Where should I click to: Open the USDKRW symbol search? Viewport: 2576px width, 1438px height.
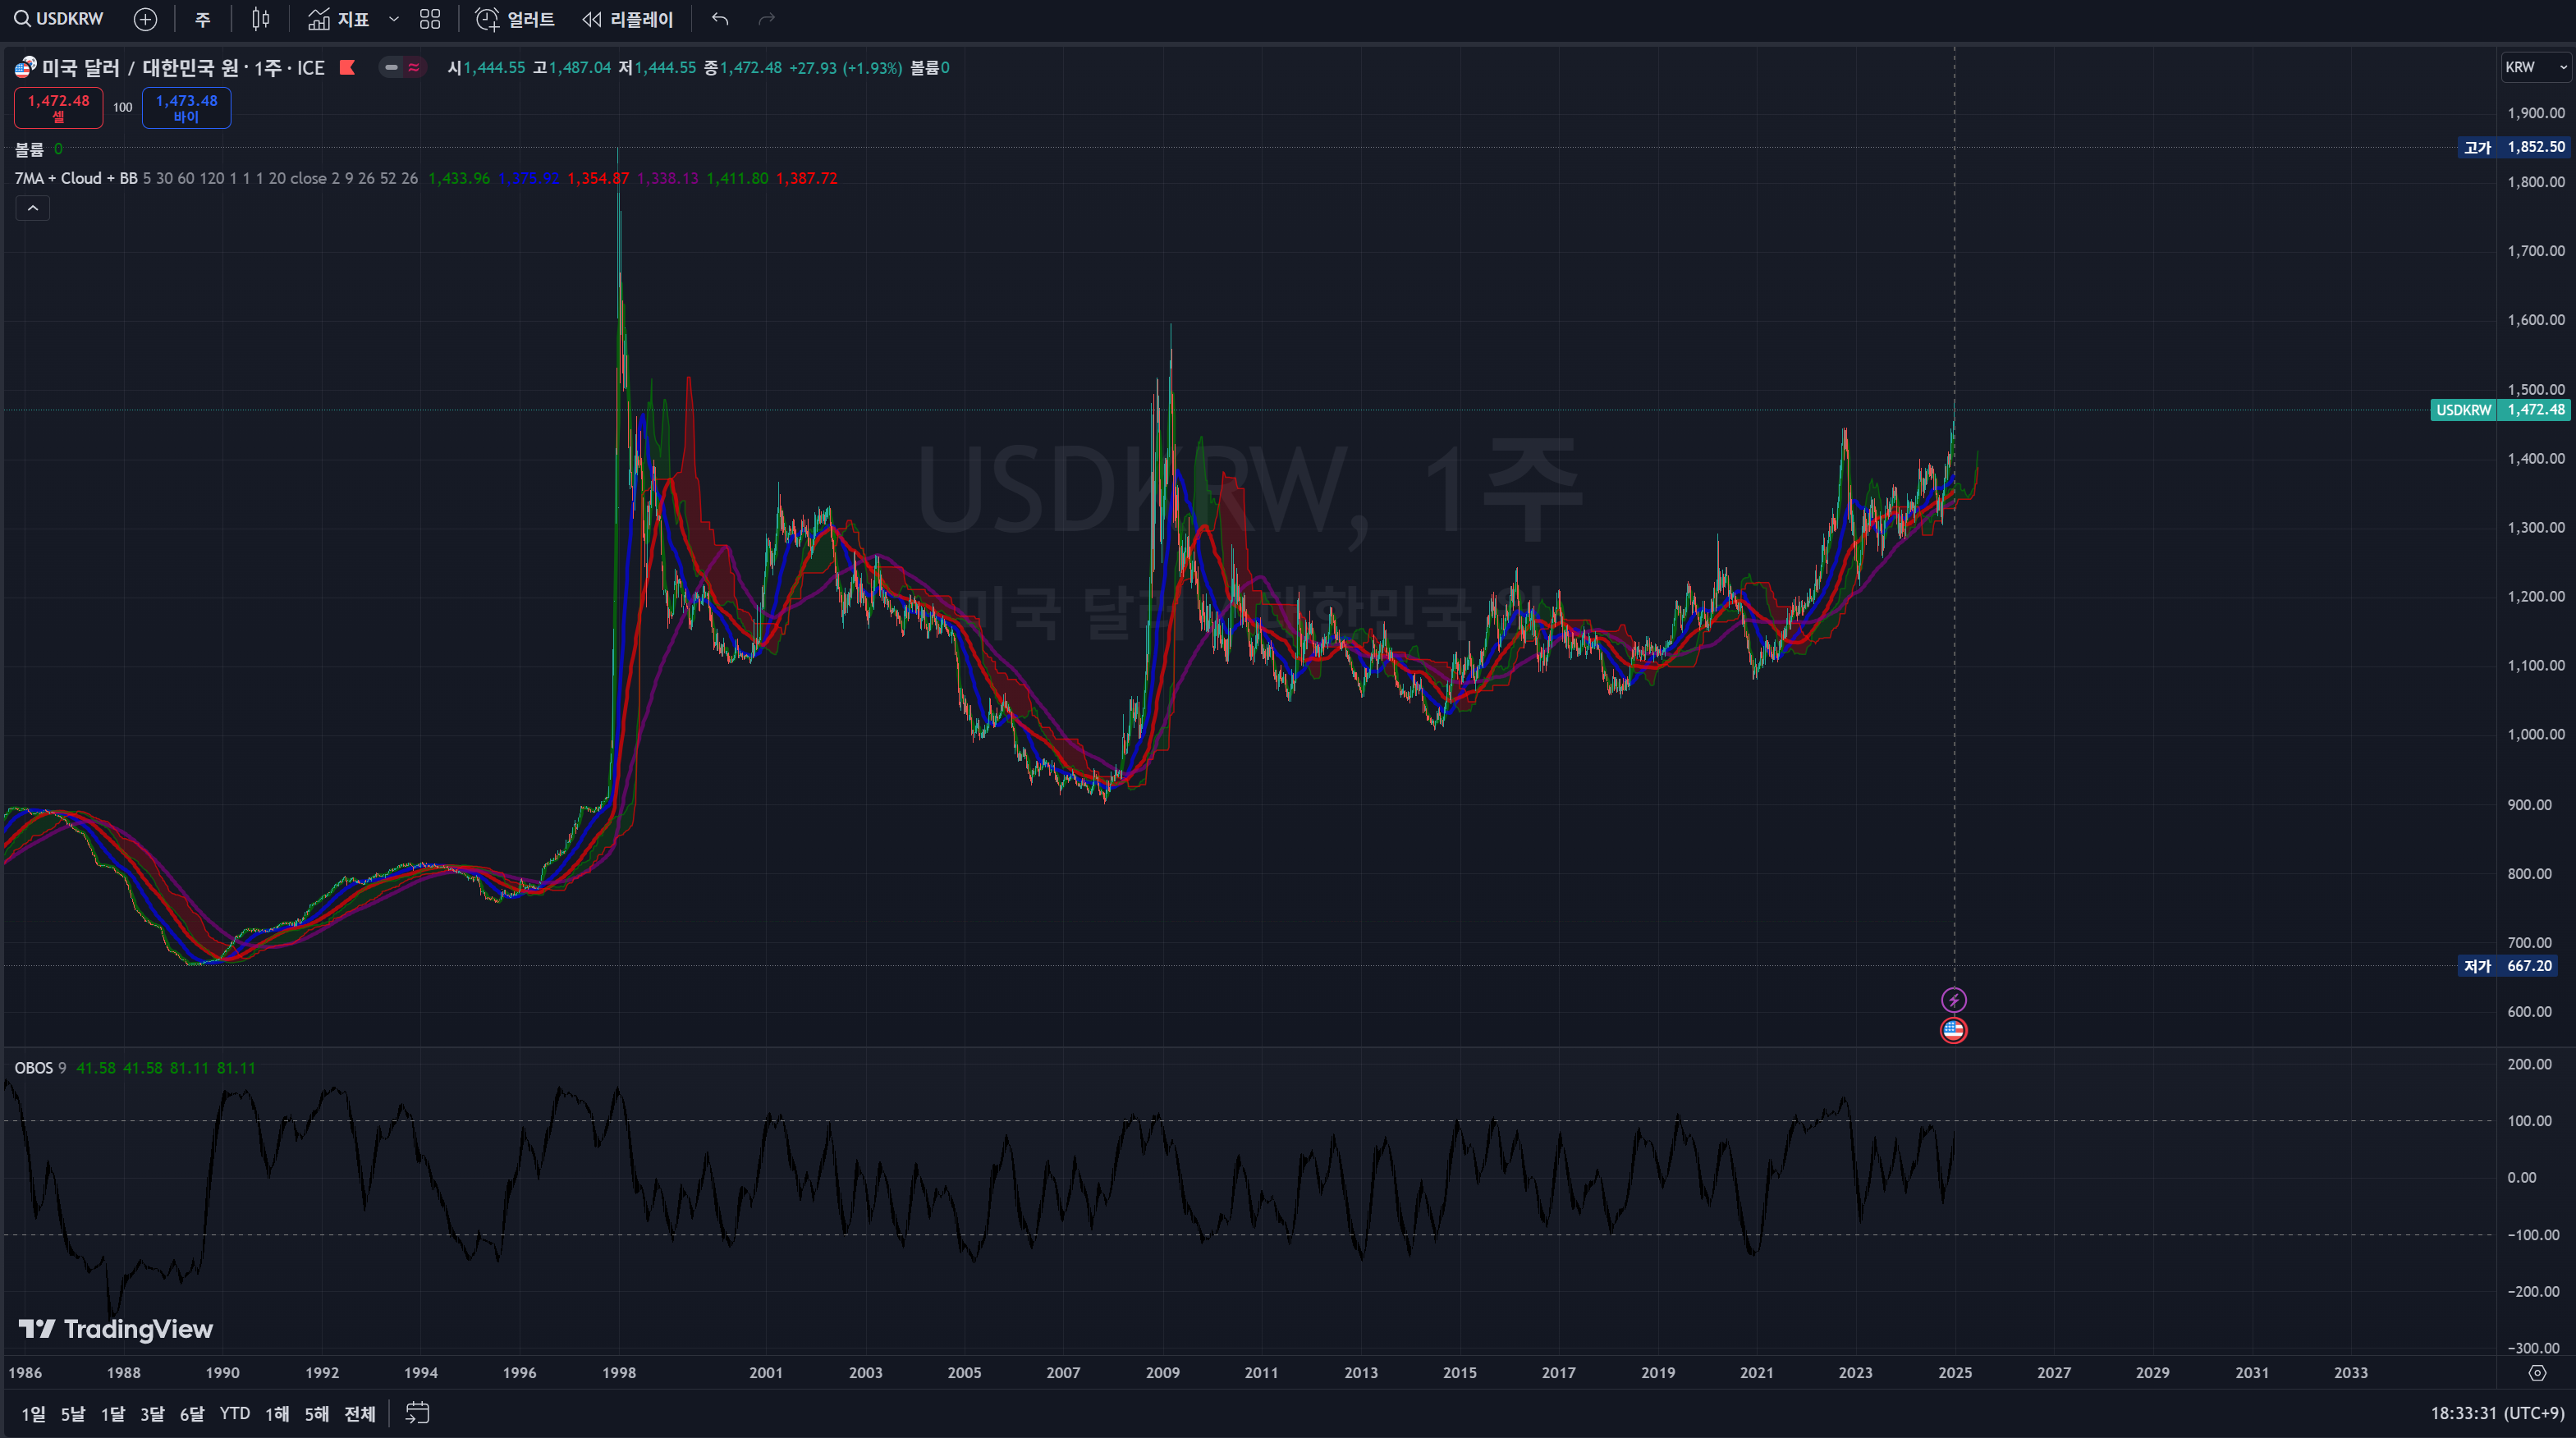point(58,19)
